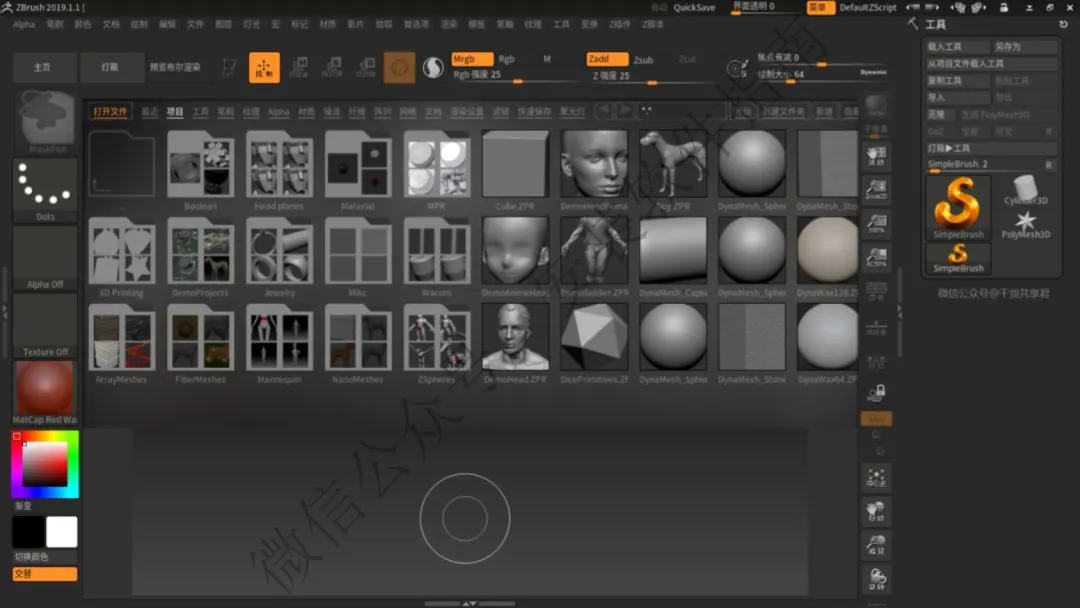This screenshot has width=1080, height=608.
Task: Click the 旋转 Rotate view icon in right shelf
Action: tap(876, 579)
